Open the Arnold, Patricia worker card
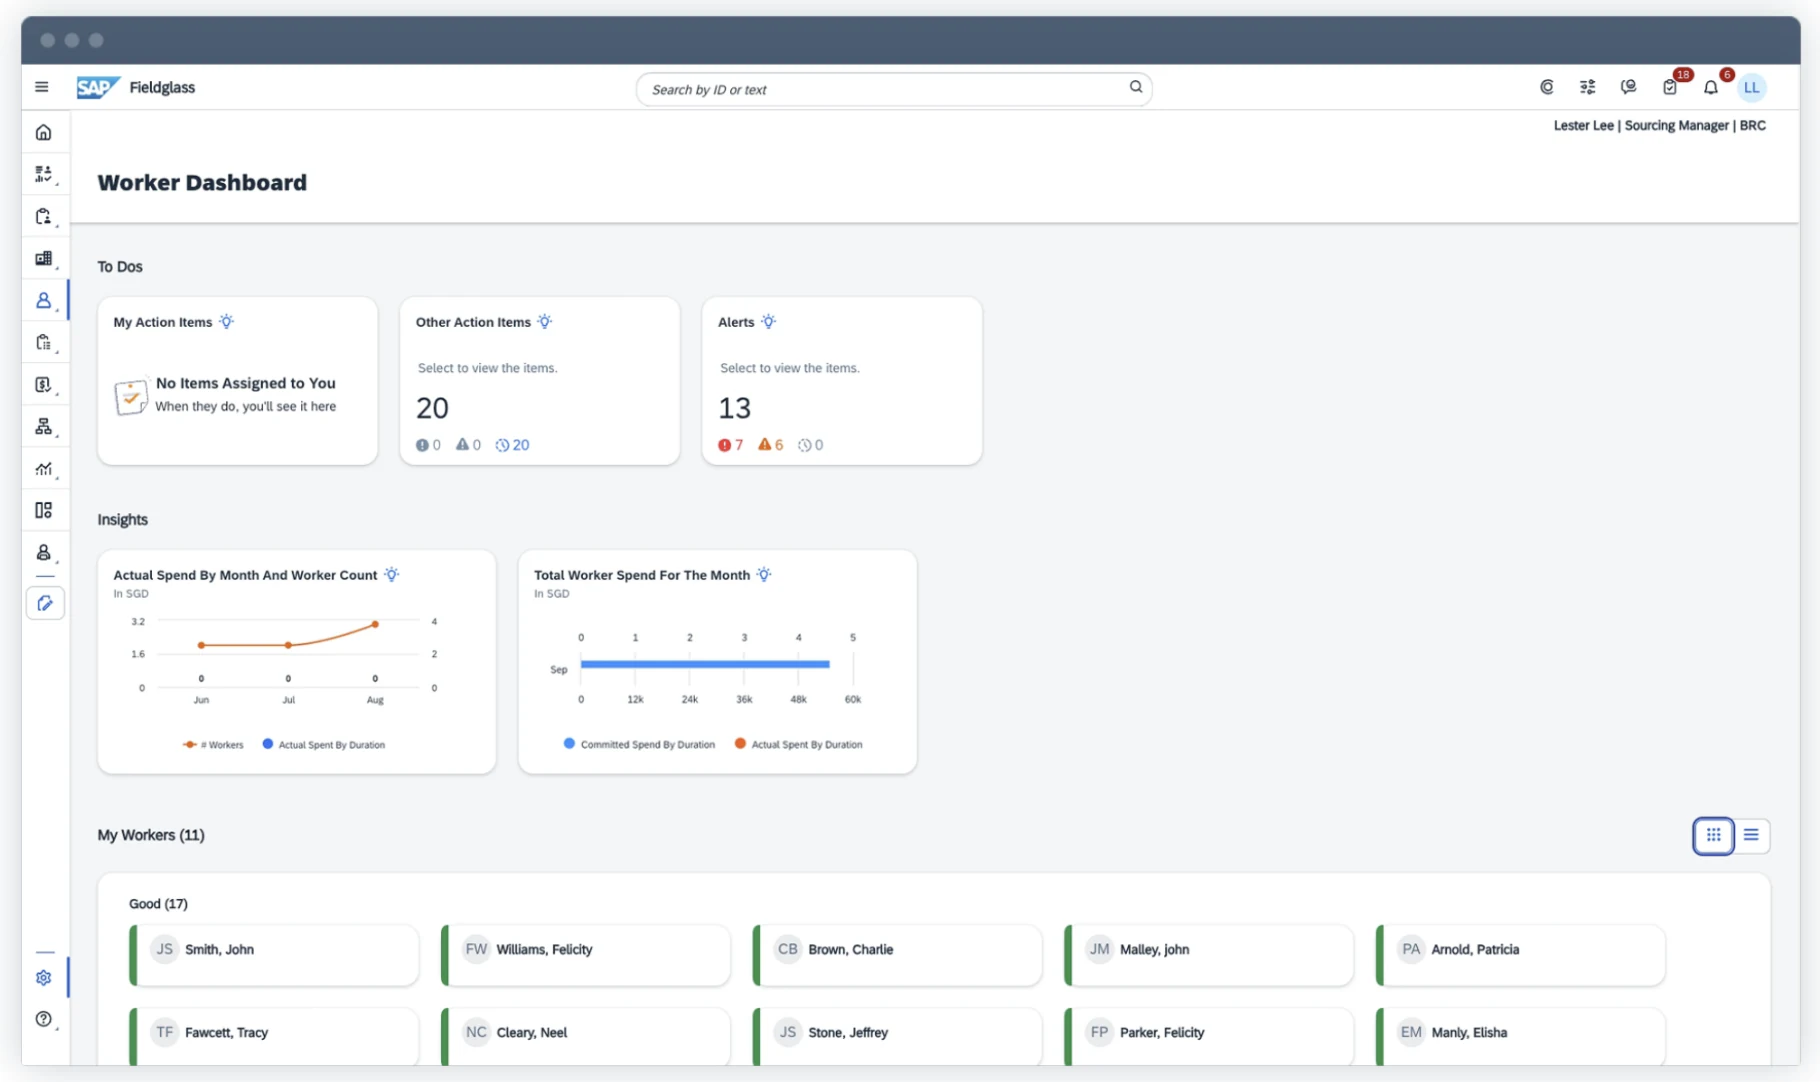Screen dimensions: 1820x1082 point(1521,955)
